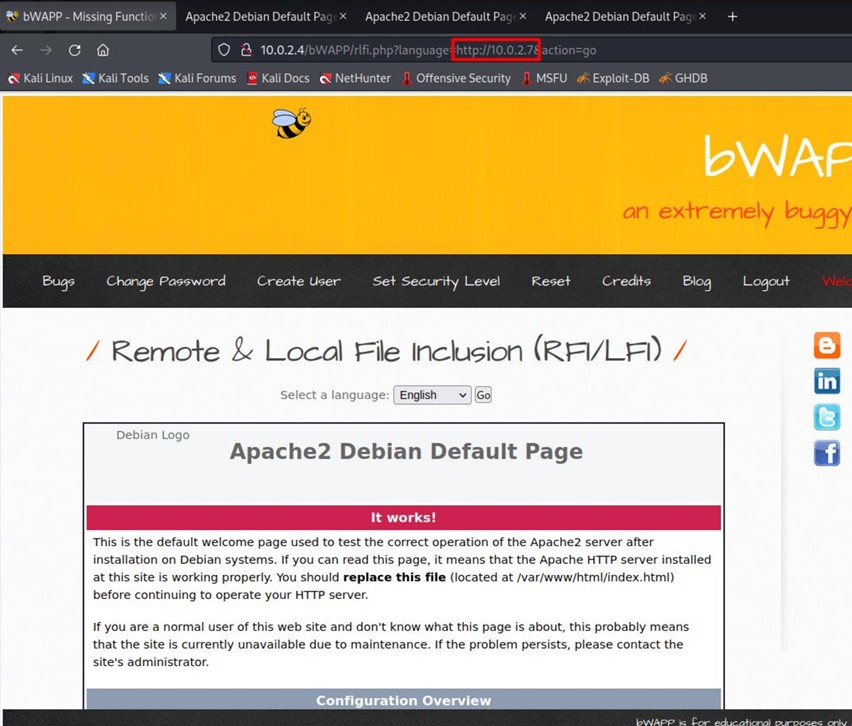This screenshot has width=852, height=726.
Task: Click the Go button beside language dropdown
Action: click(x=483, y=395)
